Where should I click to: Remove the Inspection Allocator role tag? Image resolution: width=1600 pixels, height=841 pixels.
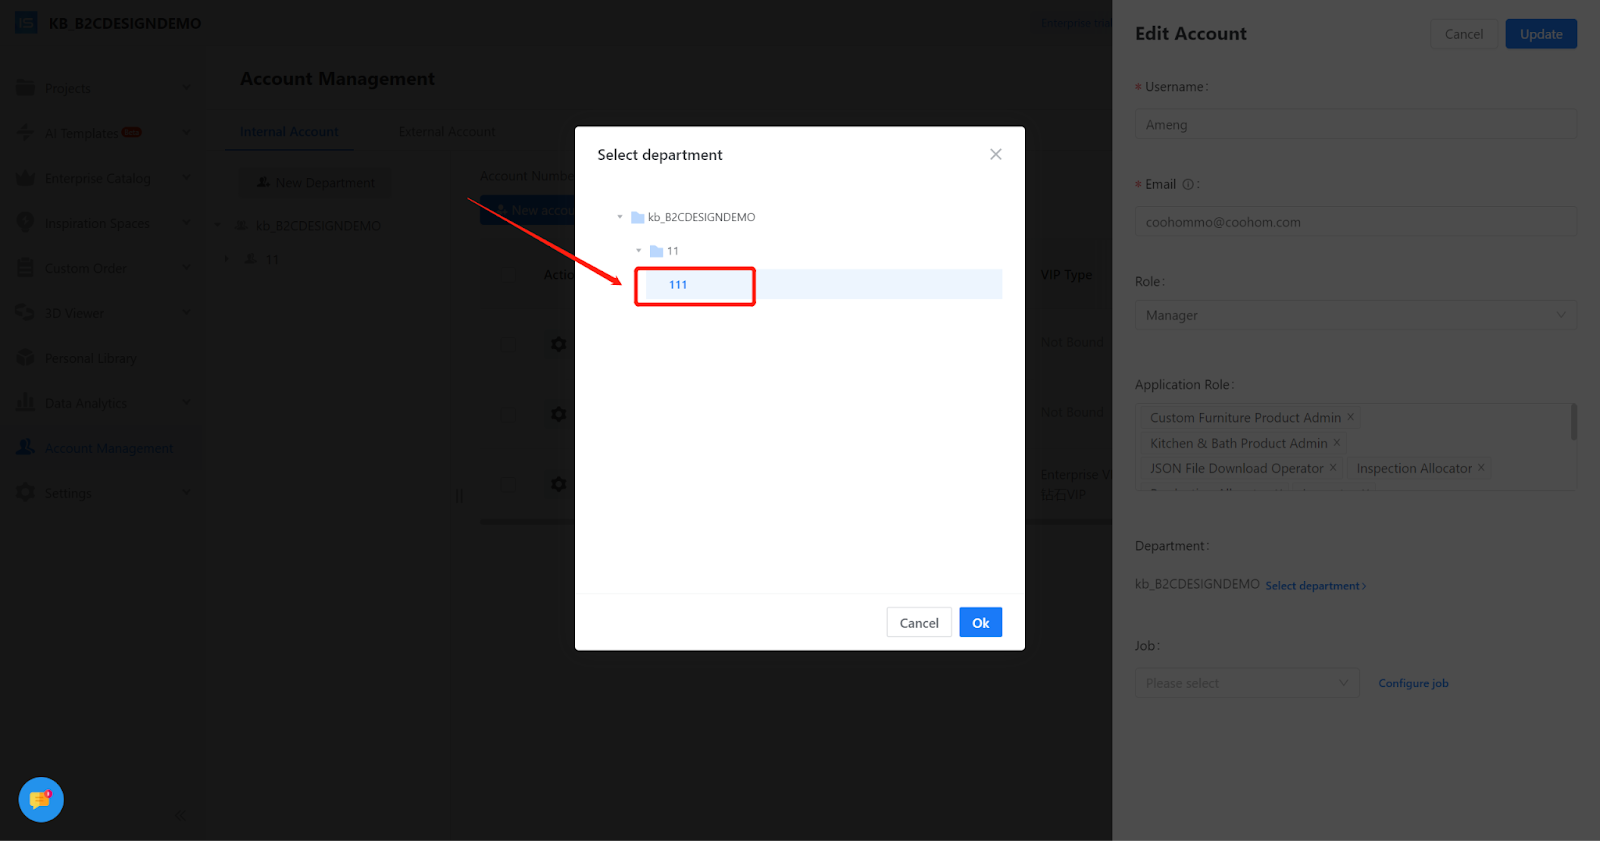click(1481, 467)
